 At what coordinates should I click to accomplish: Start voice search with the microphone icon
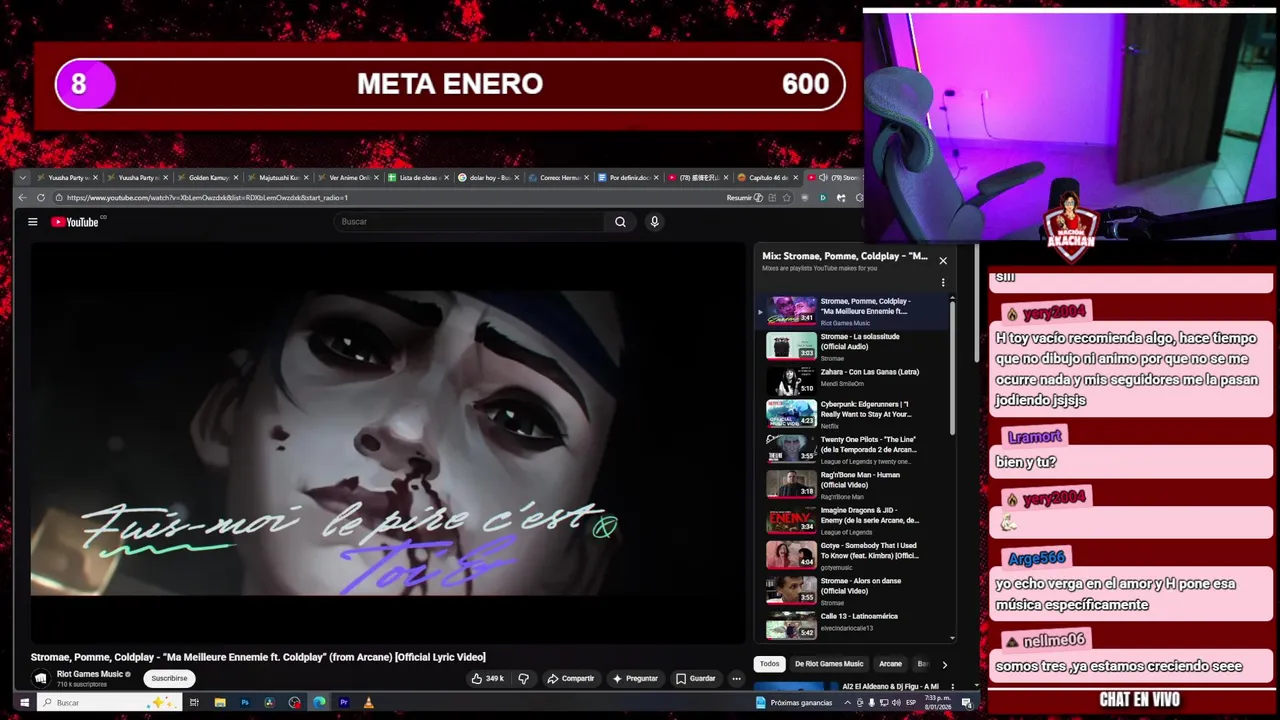click(654, 222)
